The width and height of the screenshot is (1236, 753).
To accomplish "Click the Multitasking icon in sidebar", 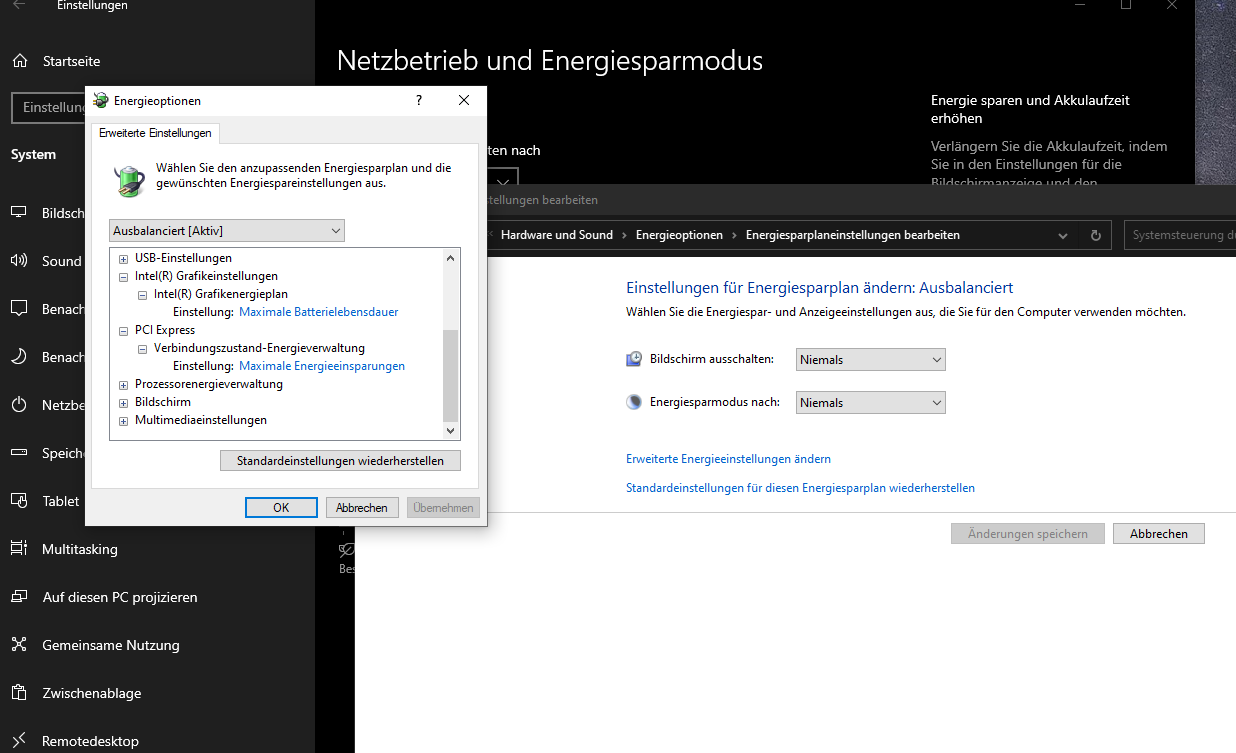I will 19,549.
